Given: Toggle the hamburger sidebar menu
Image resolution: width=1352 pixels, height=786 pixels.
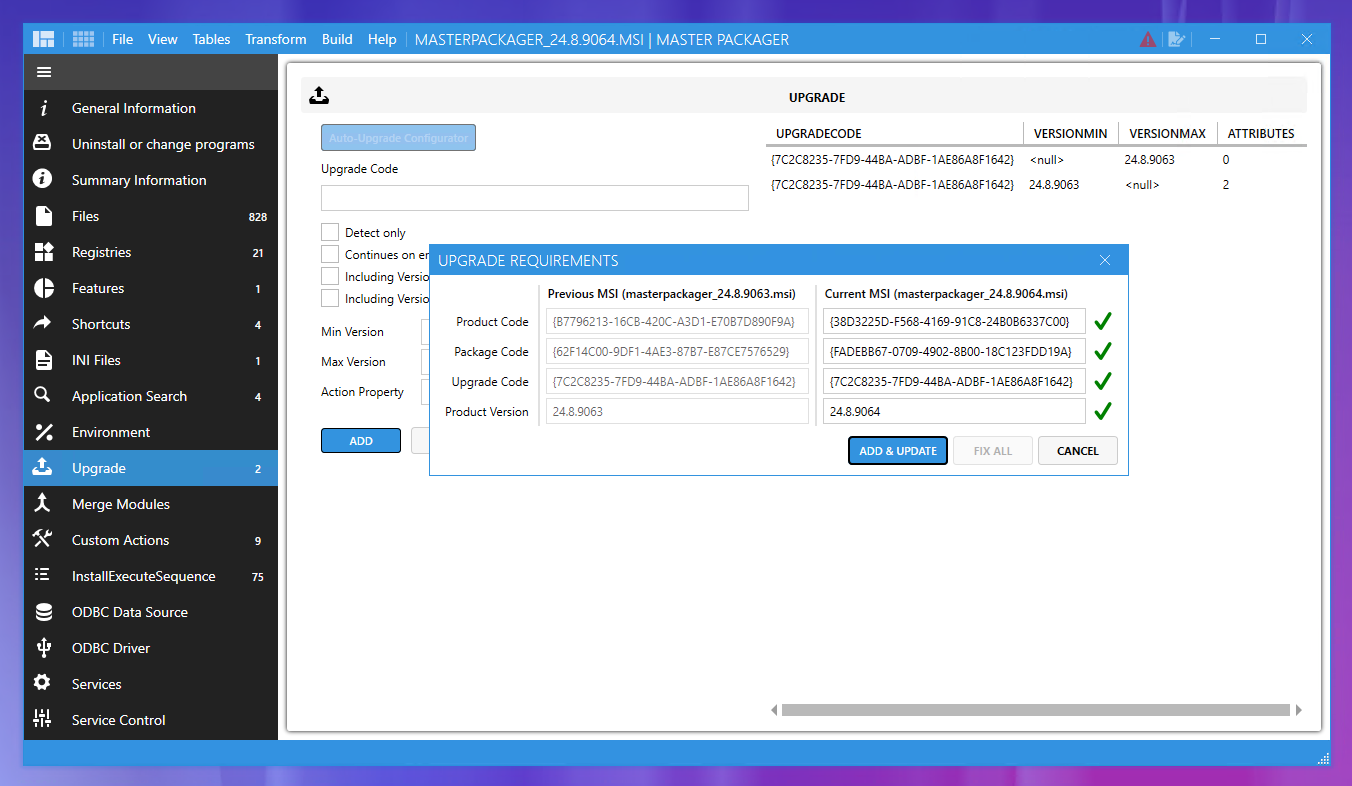Looking at the screenshot, I should (x=44, y=72).
